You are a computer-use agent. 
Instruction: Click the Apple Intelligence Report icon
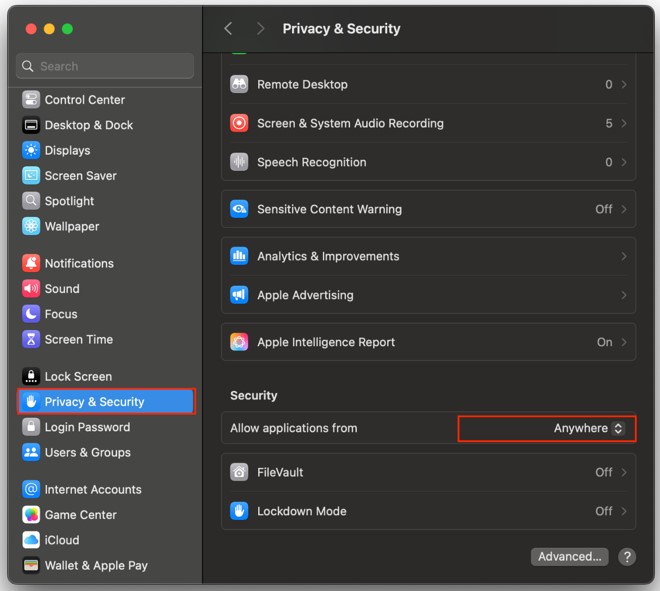point(239,342)
